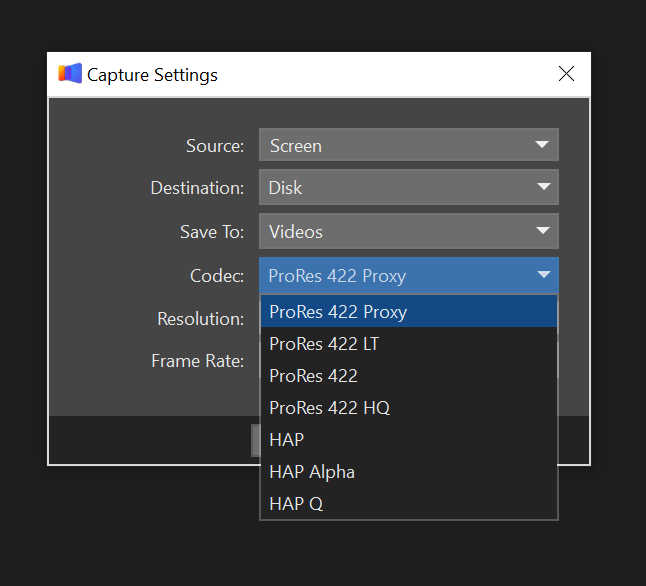Close the Capture Settings dialog
646x586 pixels.
[x=566, y=74]
